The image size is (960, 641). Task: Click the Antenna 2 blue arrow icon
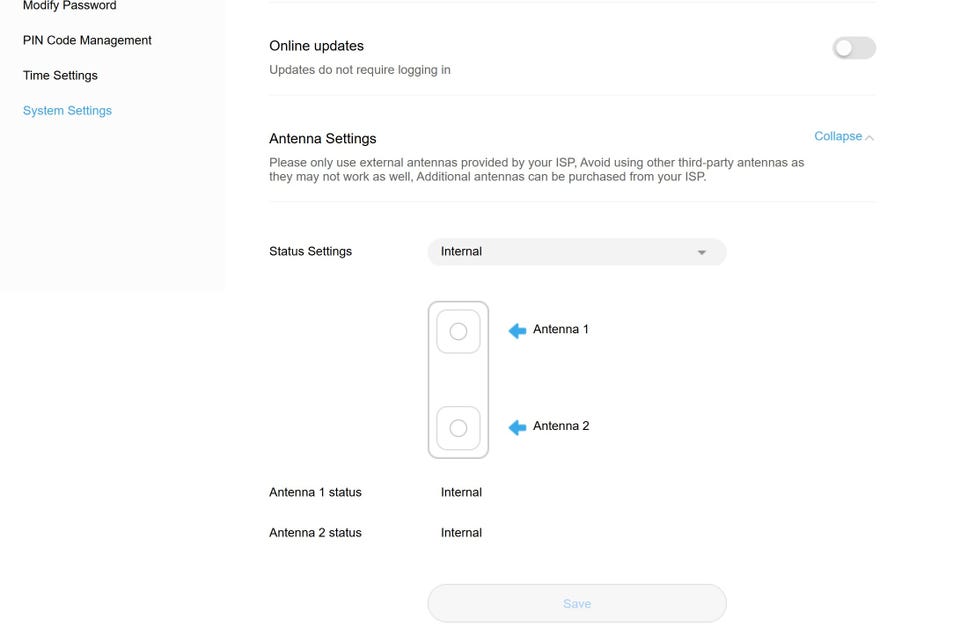pyautogui.click(x=517, y=428)
